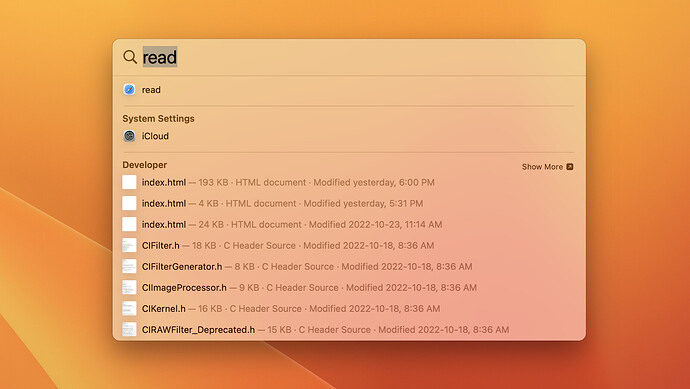
Task: Open index.html modified 2022-10-23
Action: [349, 224]
